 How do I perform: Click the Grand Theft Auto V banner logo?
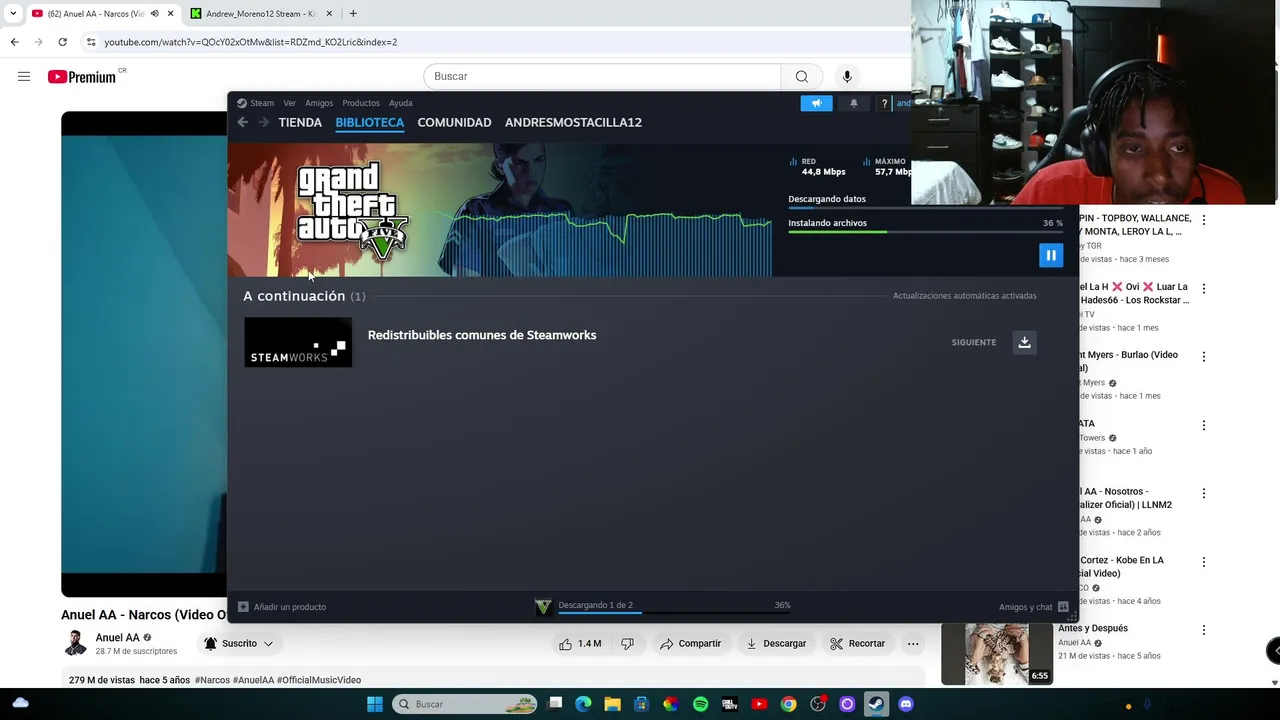coord(352,212)
